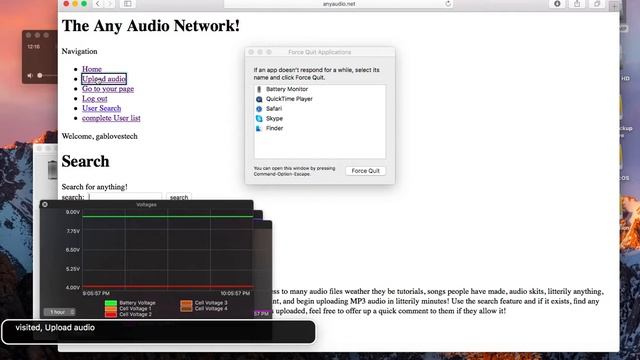Screen dimensions: 640x360
Task: Select Battery Monitor in Force Quit list
Action: (x=320, y=89)
